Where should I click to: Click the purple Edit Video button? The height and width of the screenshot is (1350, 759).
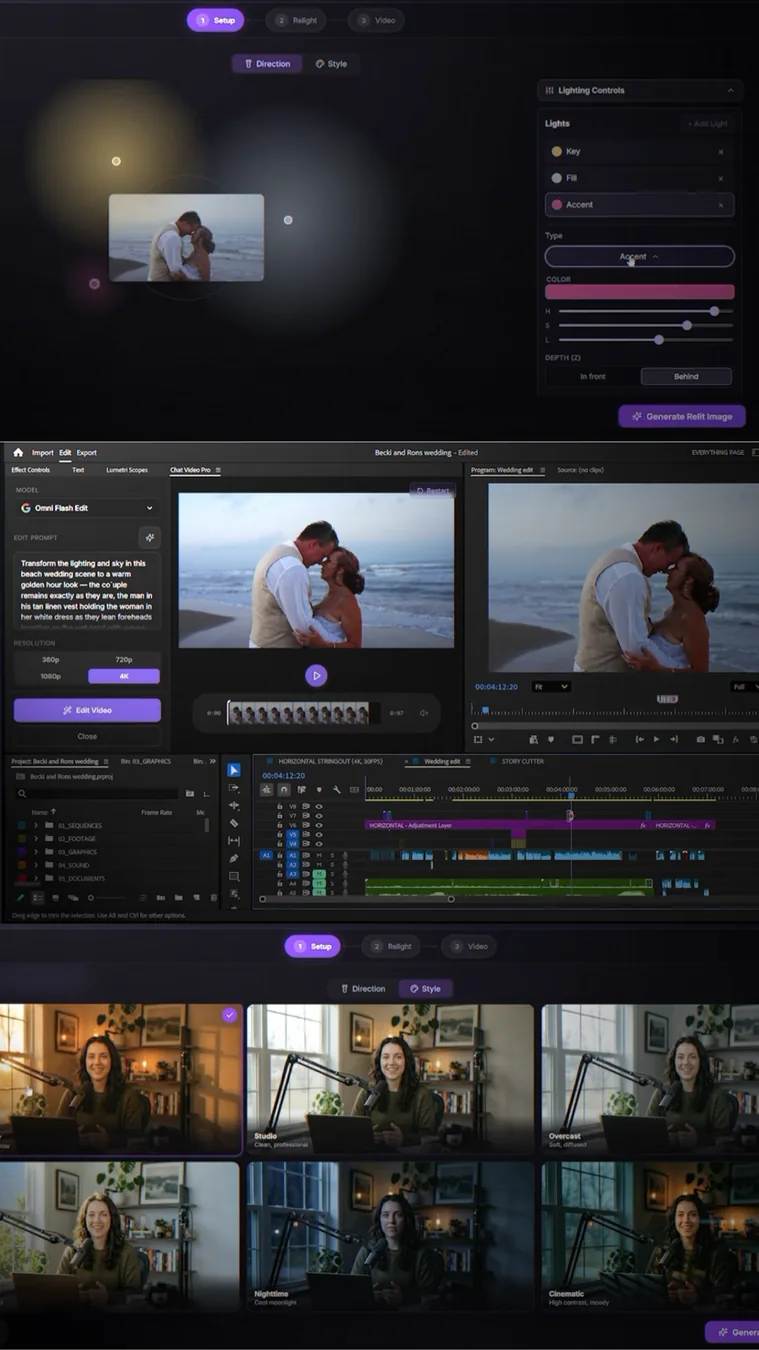87,710
